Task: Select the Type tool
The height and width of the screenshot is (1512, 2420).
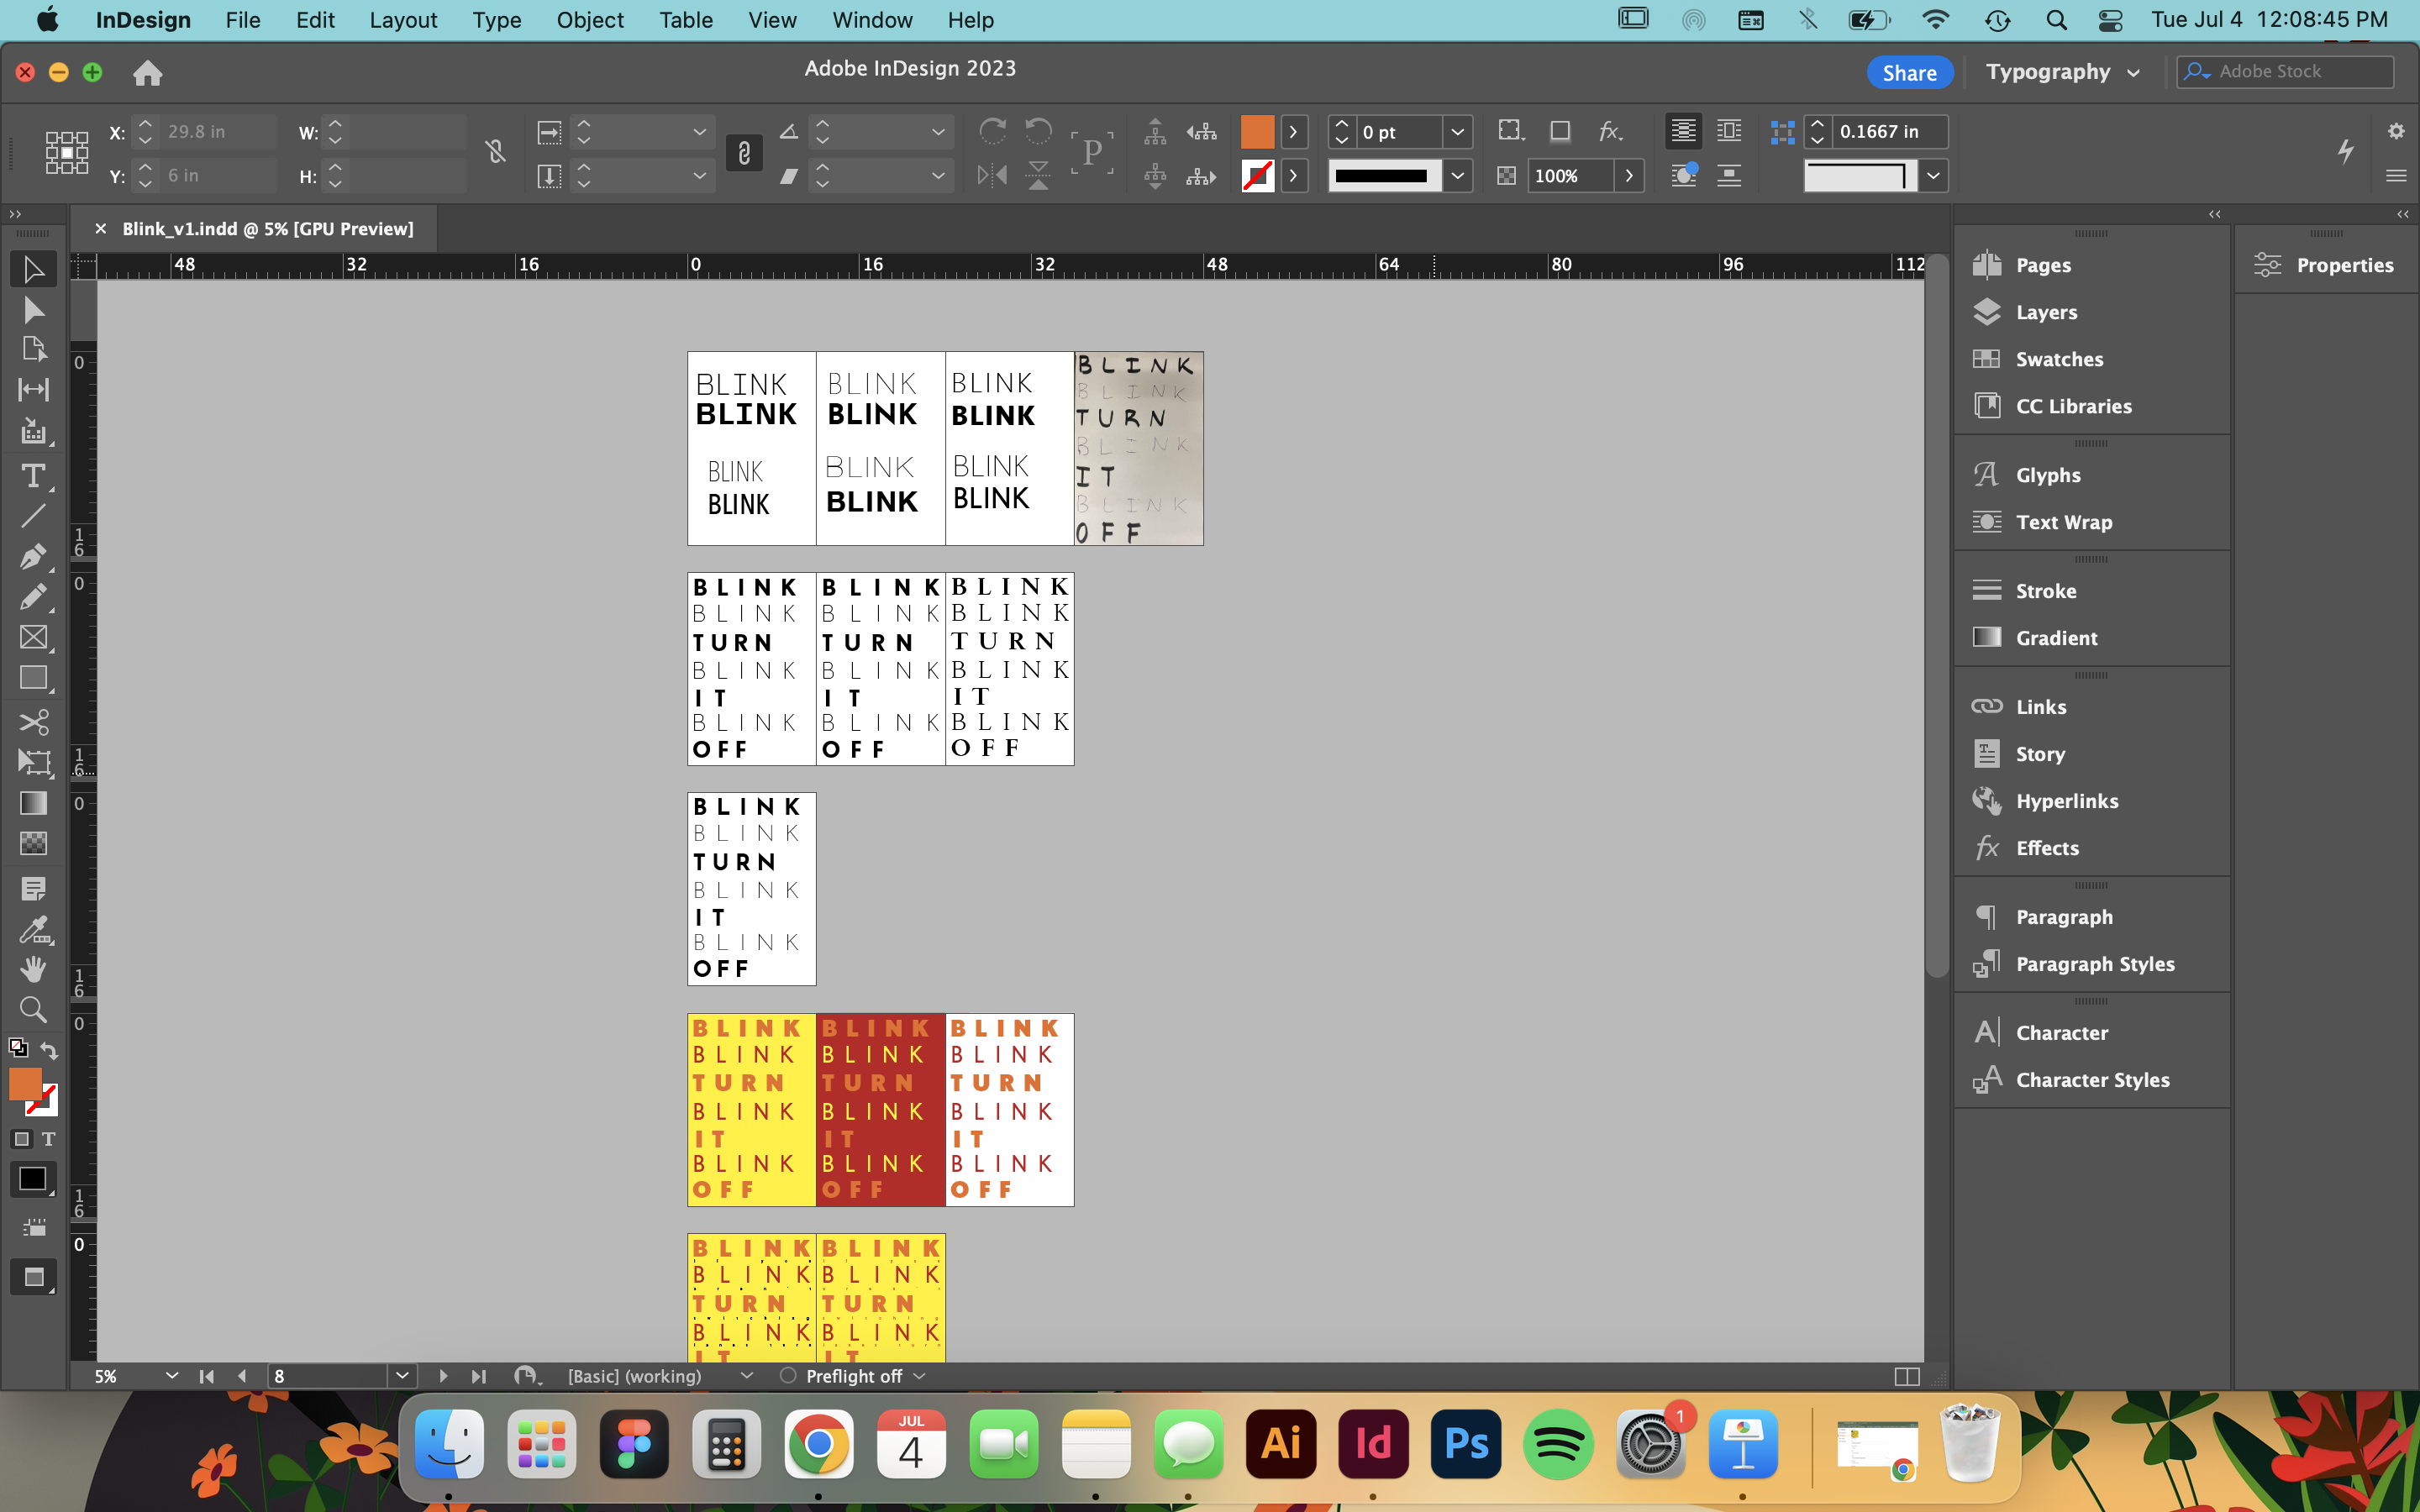Action: pyautogui.click(x=33, y=476)
